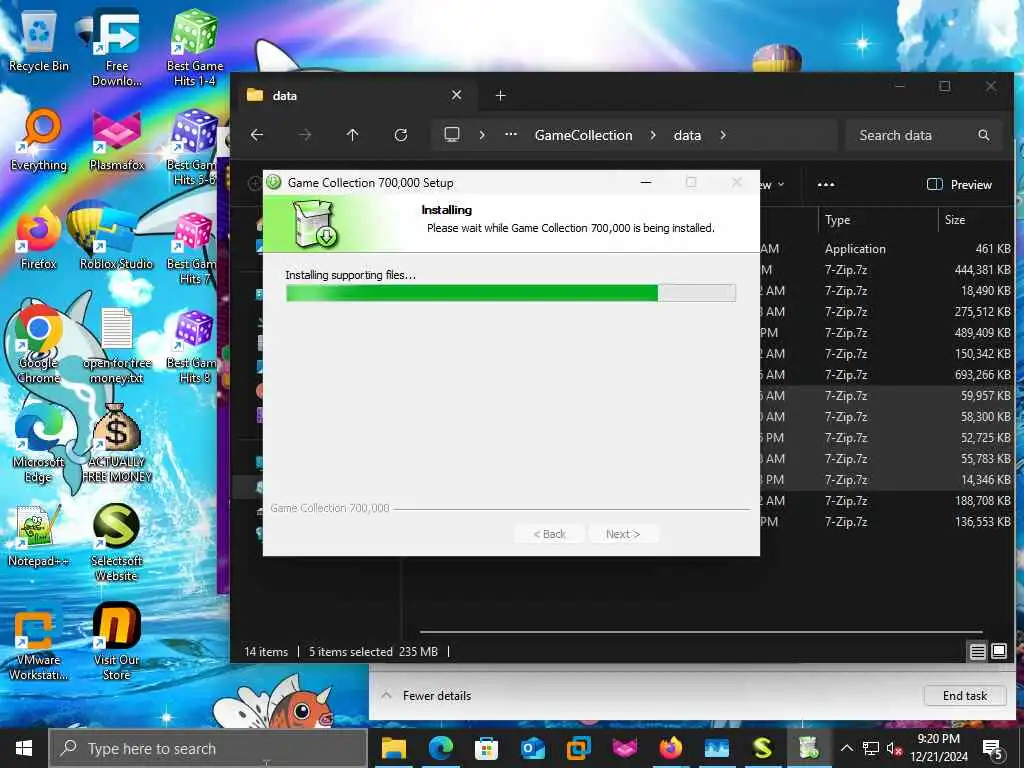Image resolution: width=1024 pixels, height=768 pixels.
Task: Open the Free Download Manager desktop shortcut
Action: click(x=116, y=47)
